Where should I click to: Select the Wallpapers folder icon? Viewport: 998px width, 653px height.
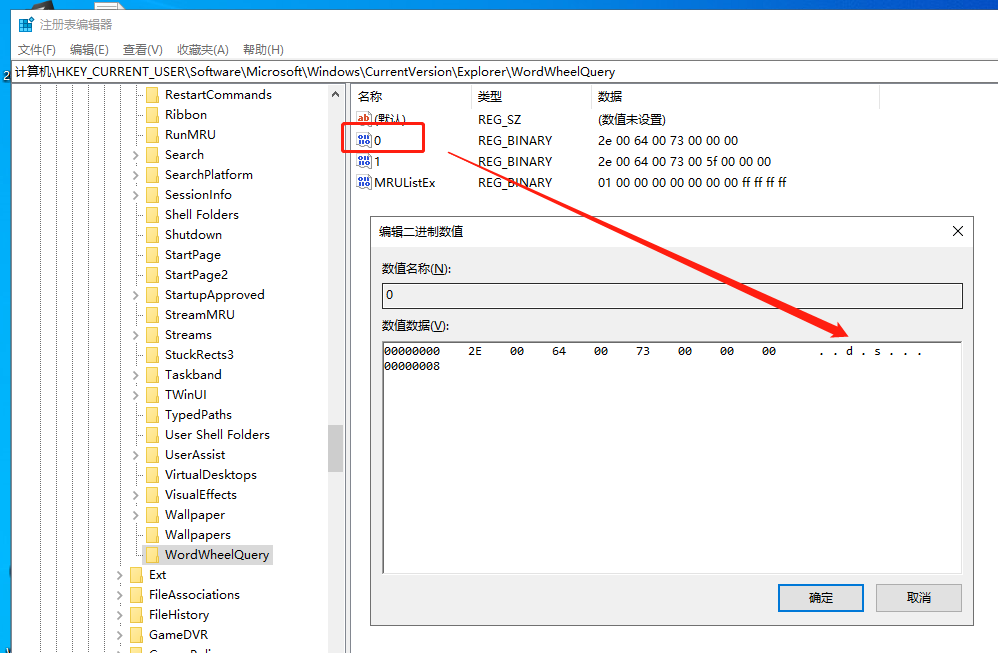click(152, 534)
